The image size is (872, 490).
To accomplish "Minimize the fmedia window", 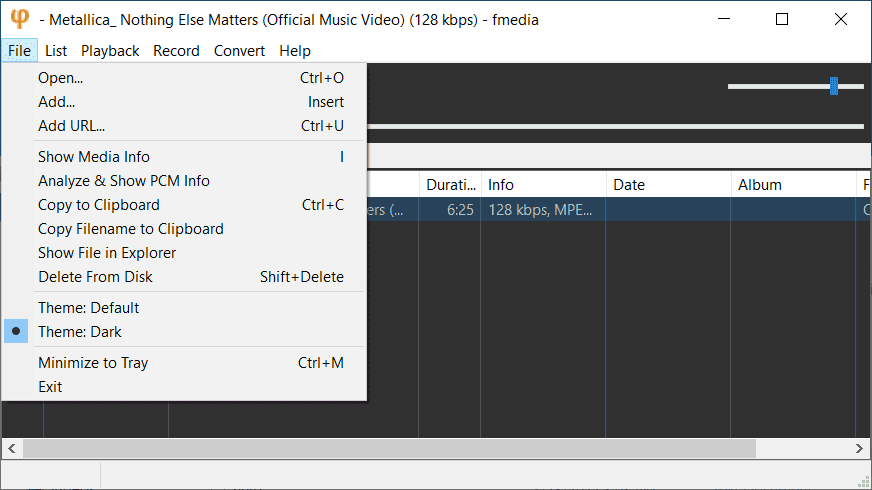I will [x=724, y=19].
